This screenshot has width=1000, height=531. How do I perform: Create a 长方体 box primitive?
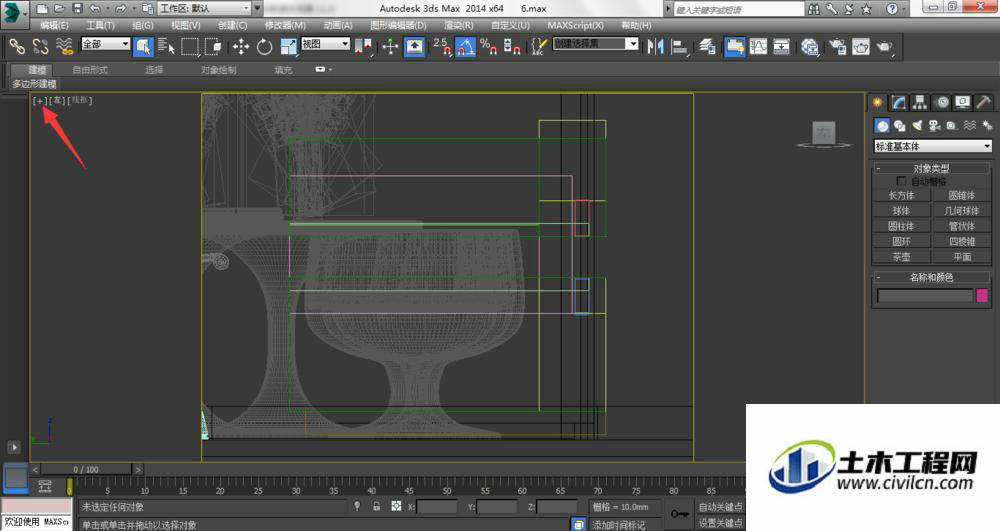[901, 195]
